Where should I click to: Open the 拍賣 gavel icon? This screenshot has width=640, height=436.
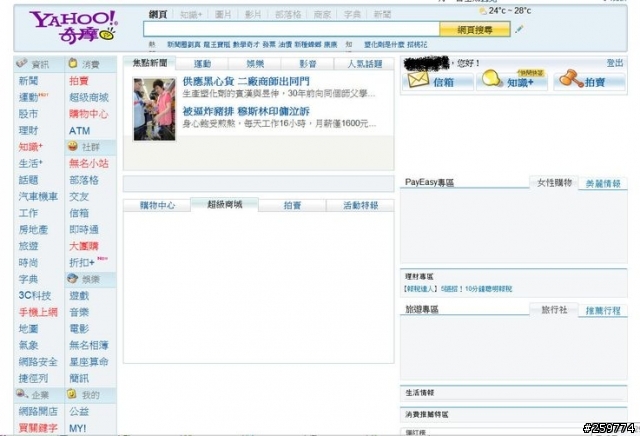click(571, 79)
